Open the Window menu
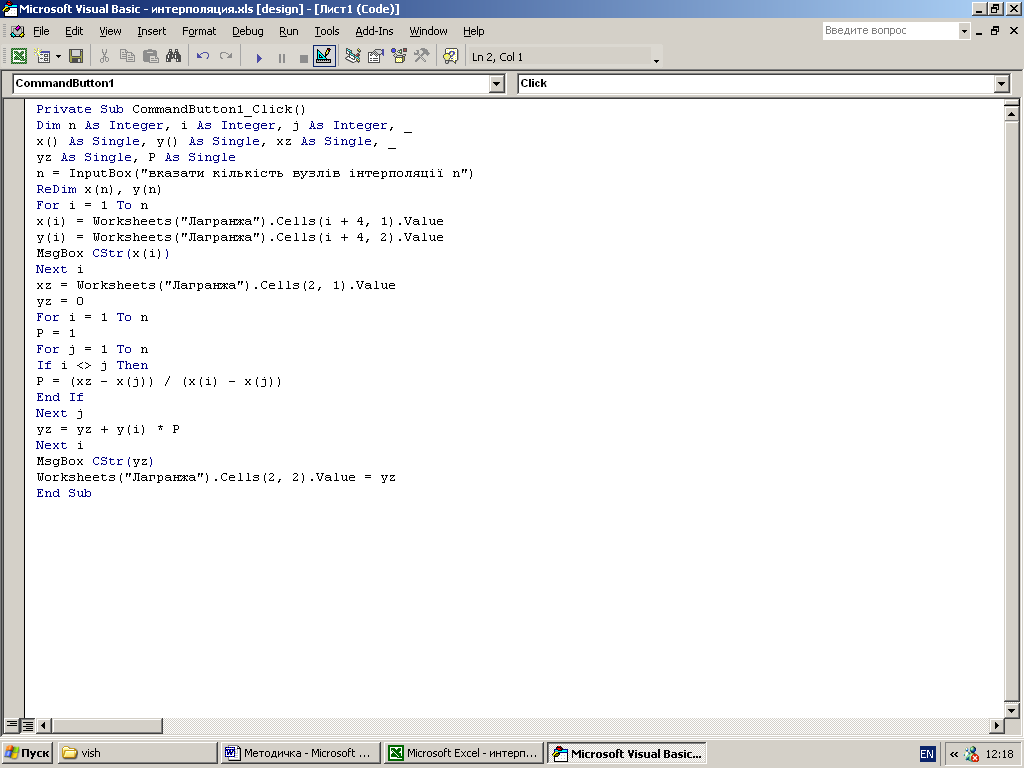 click(428, 31)
